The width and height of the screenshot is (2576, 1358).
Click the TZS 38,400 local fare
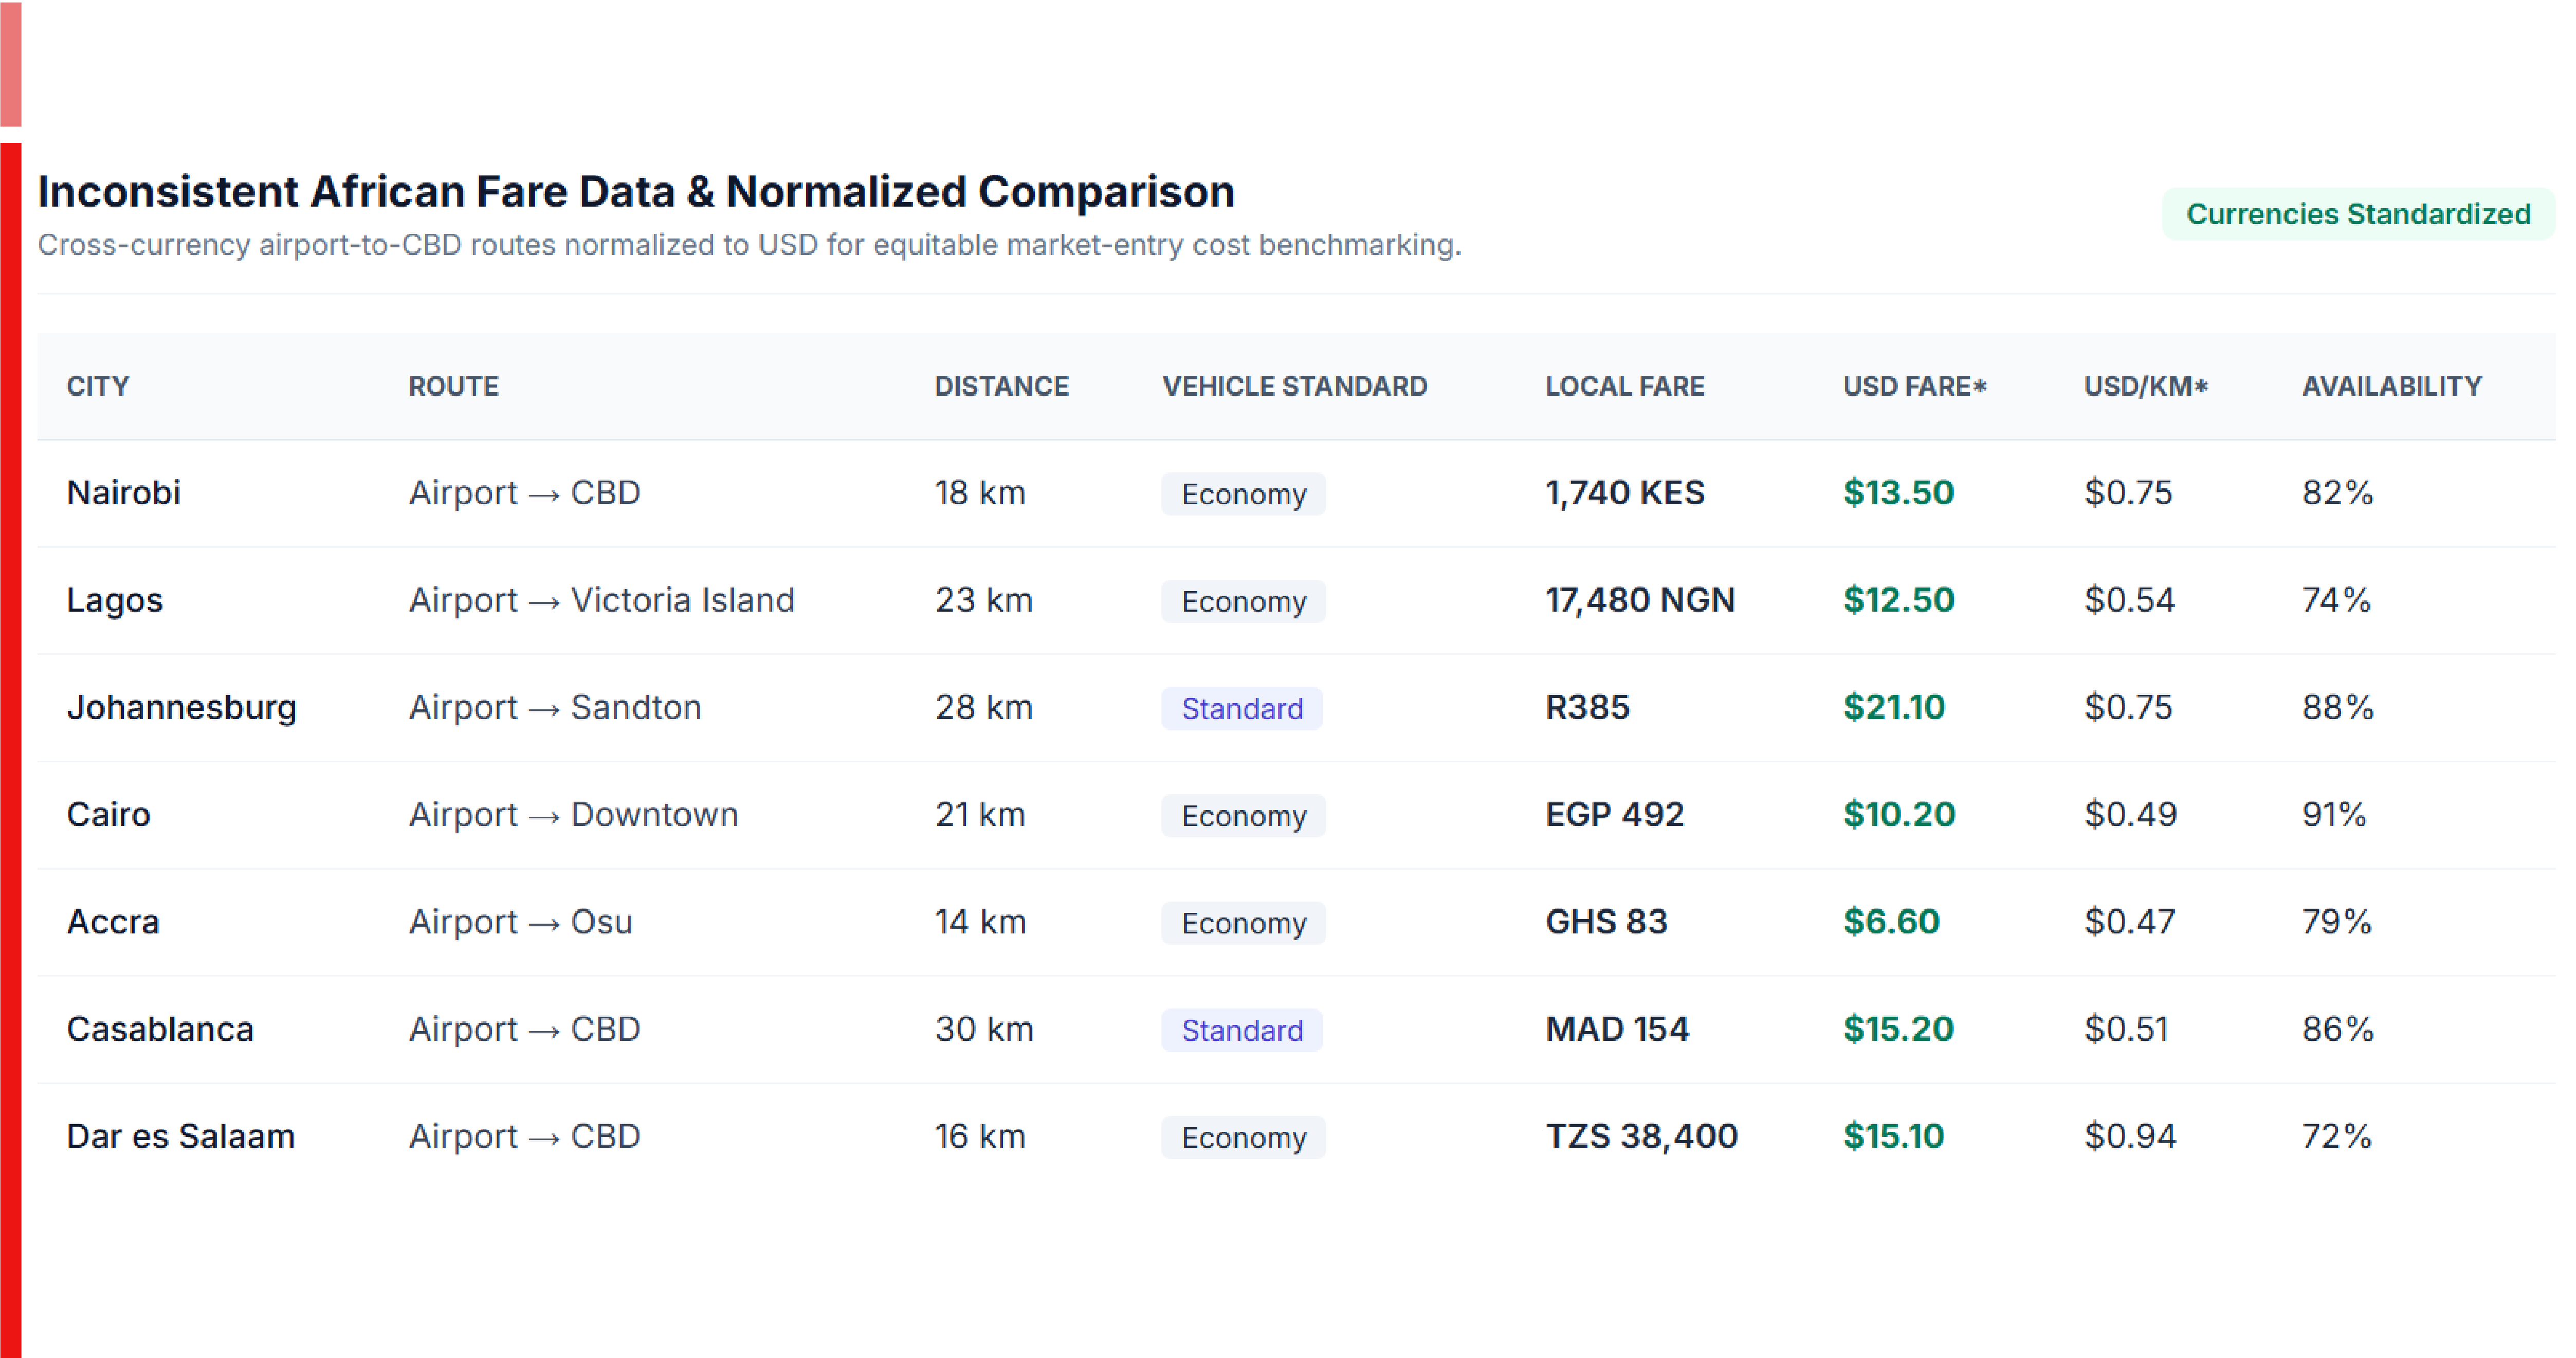tap(1641, 1136)
